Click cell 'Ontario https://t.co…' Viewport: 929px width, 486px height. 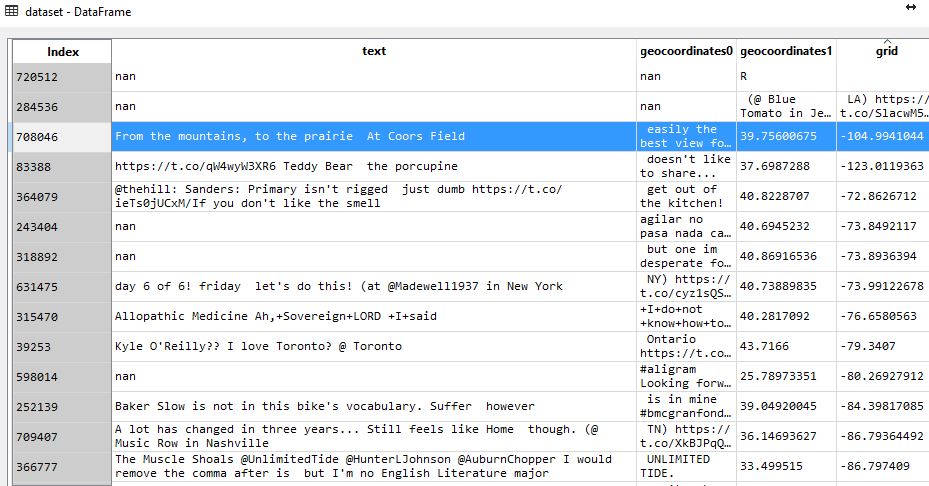(x=686, y=346)
